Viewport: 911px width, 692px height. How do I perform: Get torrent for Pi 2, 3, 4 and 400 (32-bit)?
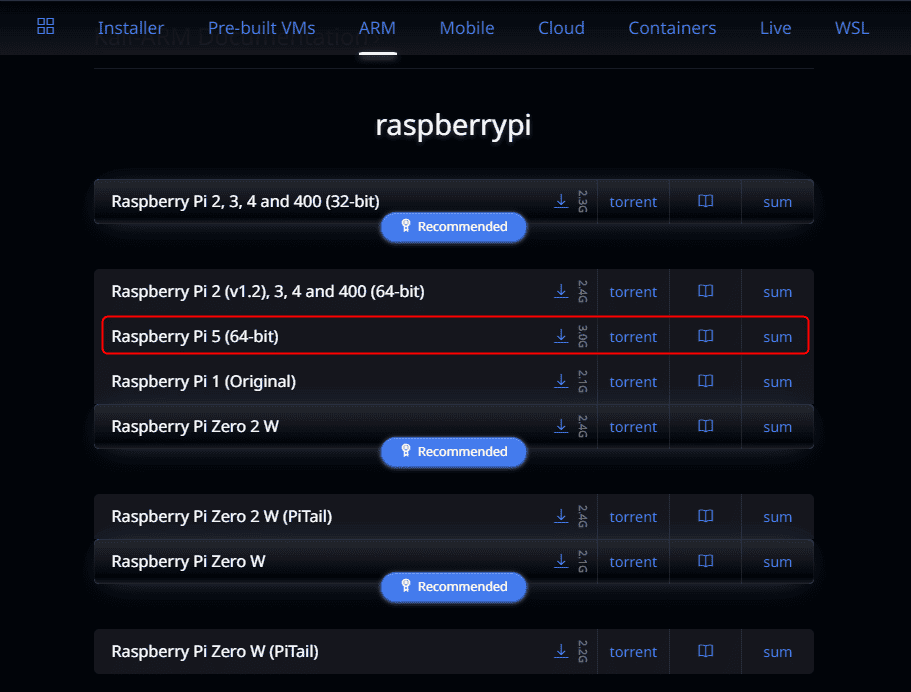pyautogui.click(x=633, y=202)
